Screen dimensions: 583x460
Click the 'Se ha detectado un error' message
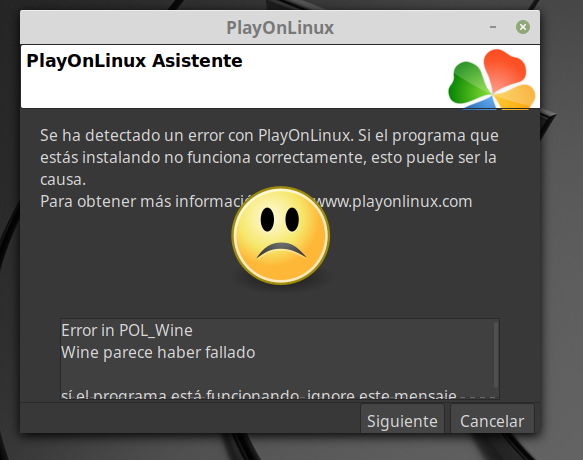[269, 168]
